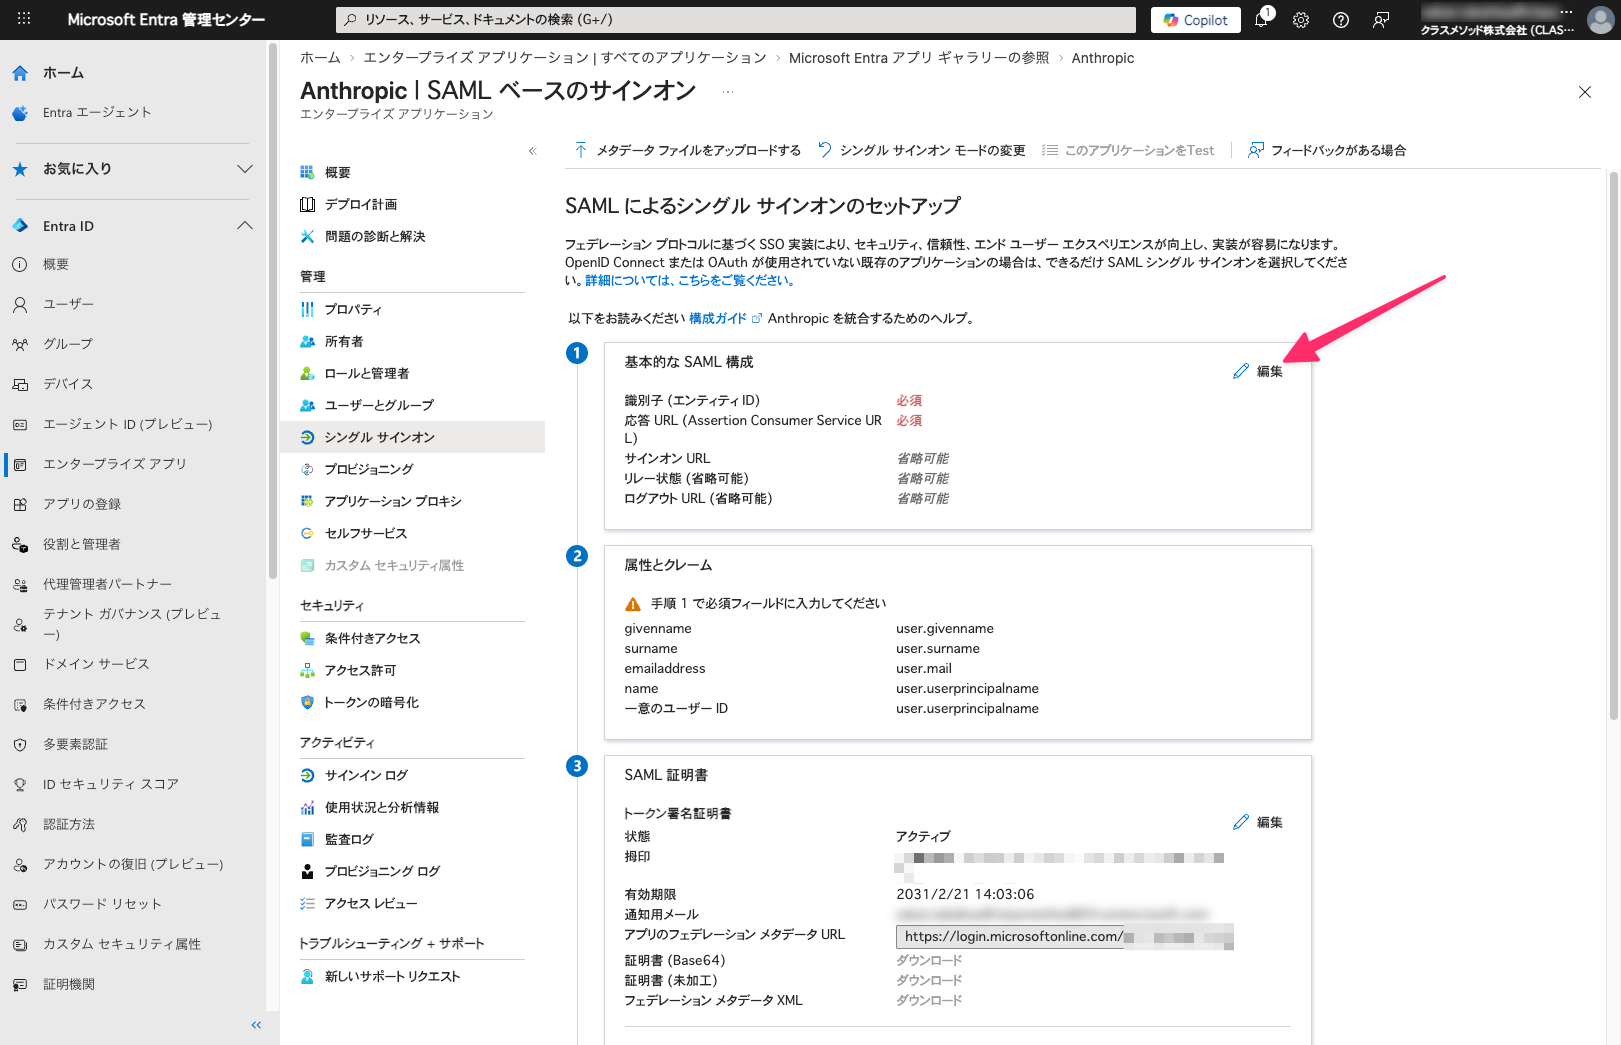Click the notifications bell icon
The height and width of the screenshot is (1045, 1621).
pyautogui.click(x=1261, y=20)
